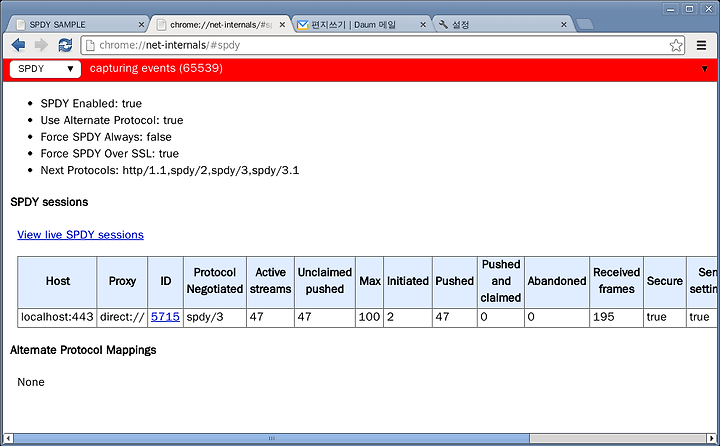Screen dimensions: 720x446
Task: Switch to the SPDY SAMPLE tab
Action: (76, 24)
